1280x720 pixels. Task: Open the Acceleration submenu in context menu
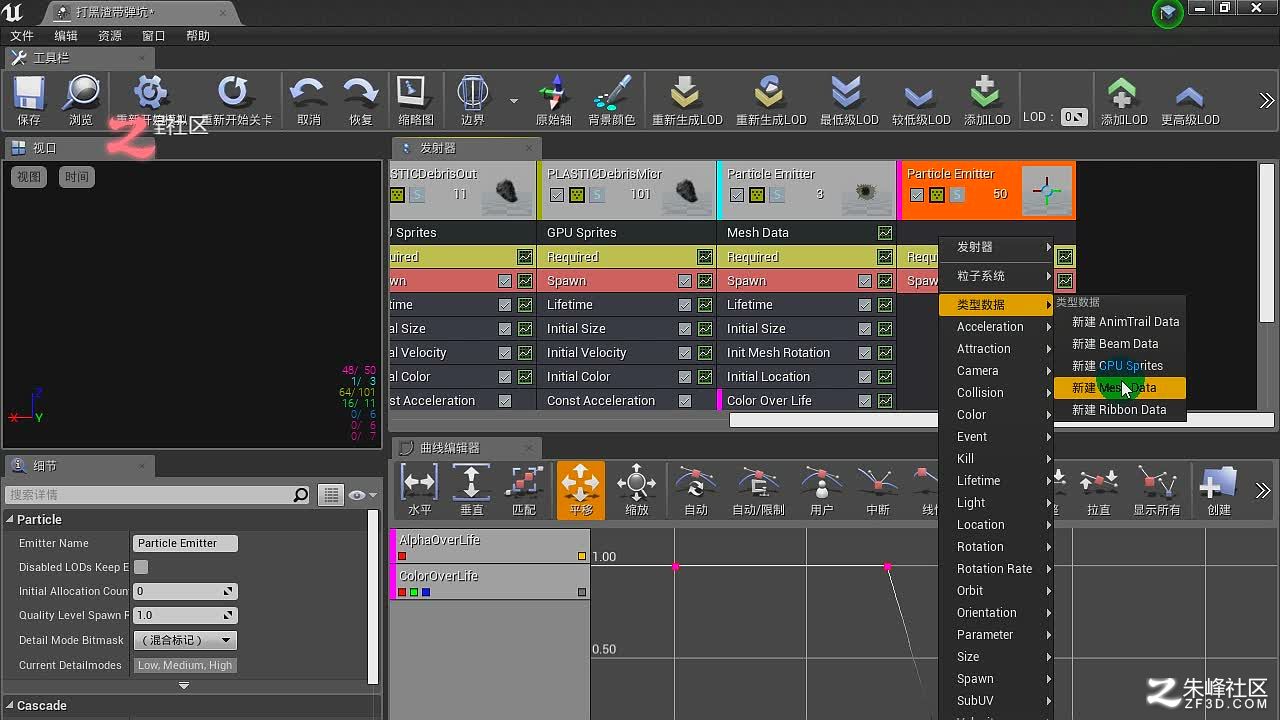point(996,327)
